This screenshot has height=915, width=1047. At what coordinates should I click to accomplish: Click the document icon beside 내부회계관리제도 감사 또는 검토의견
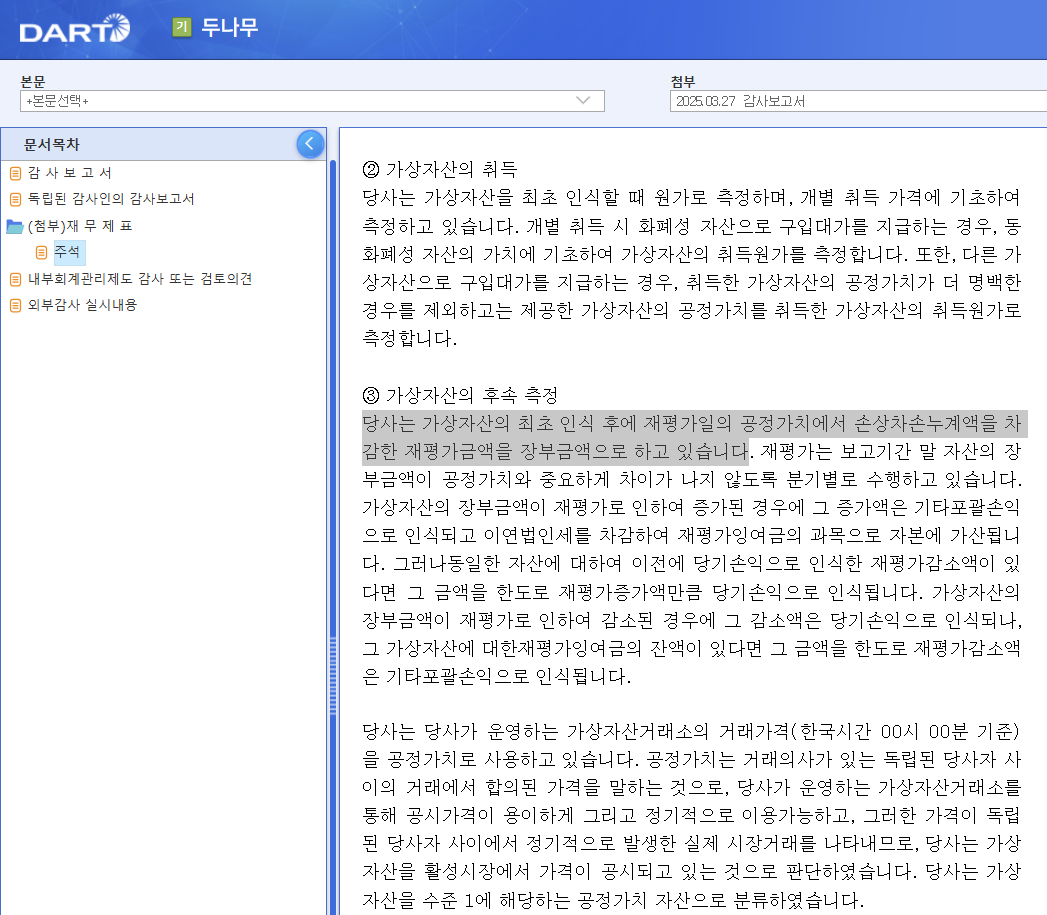click(14, 279)
